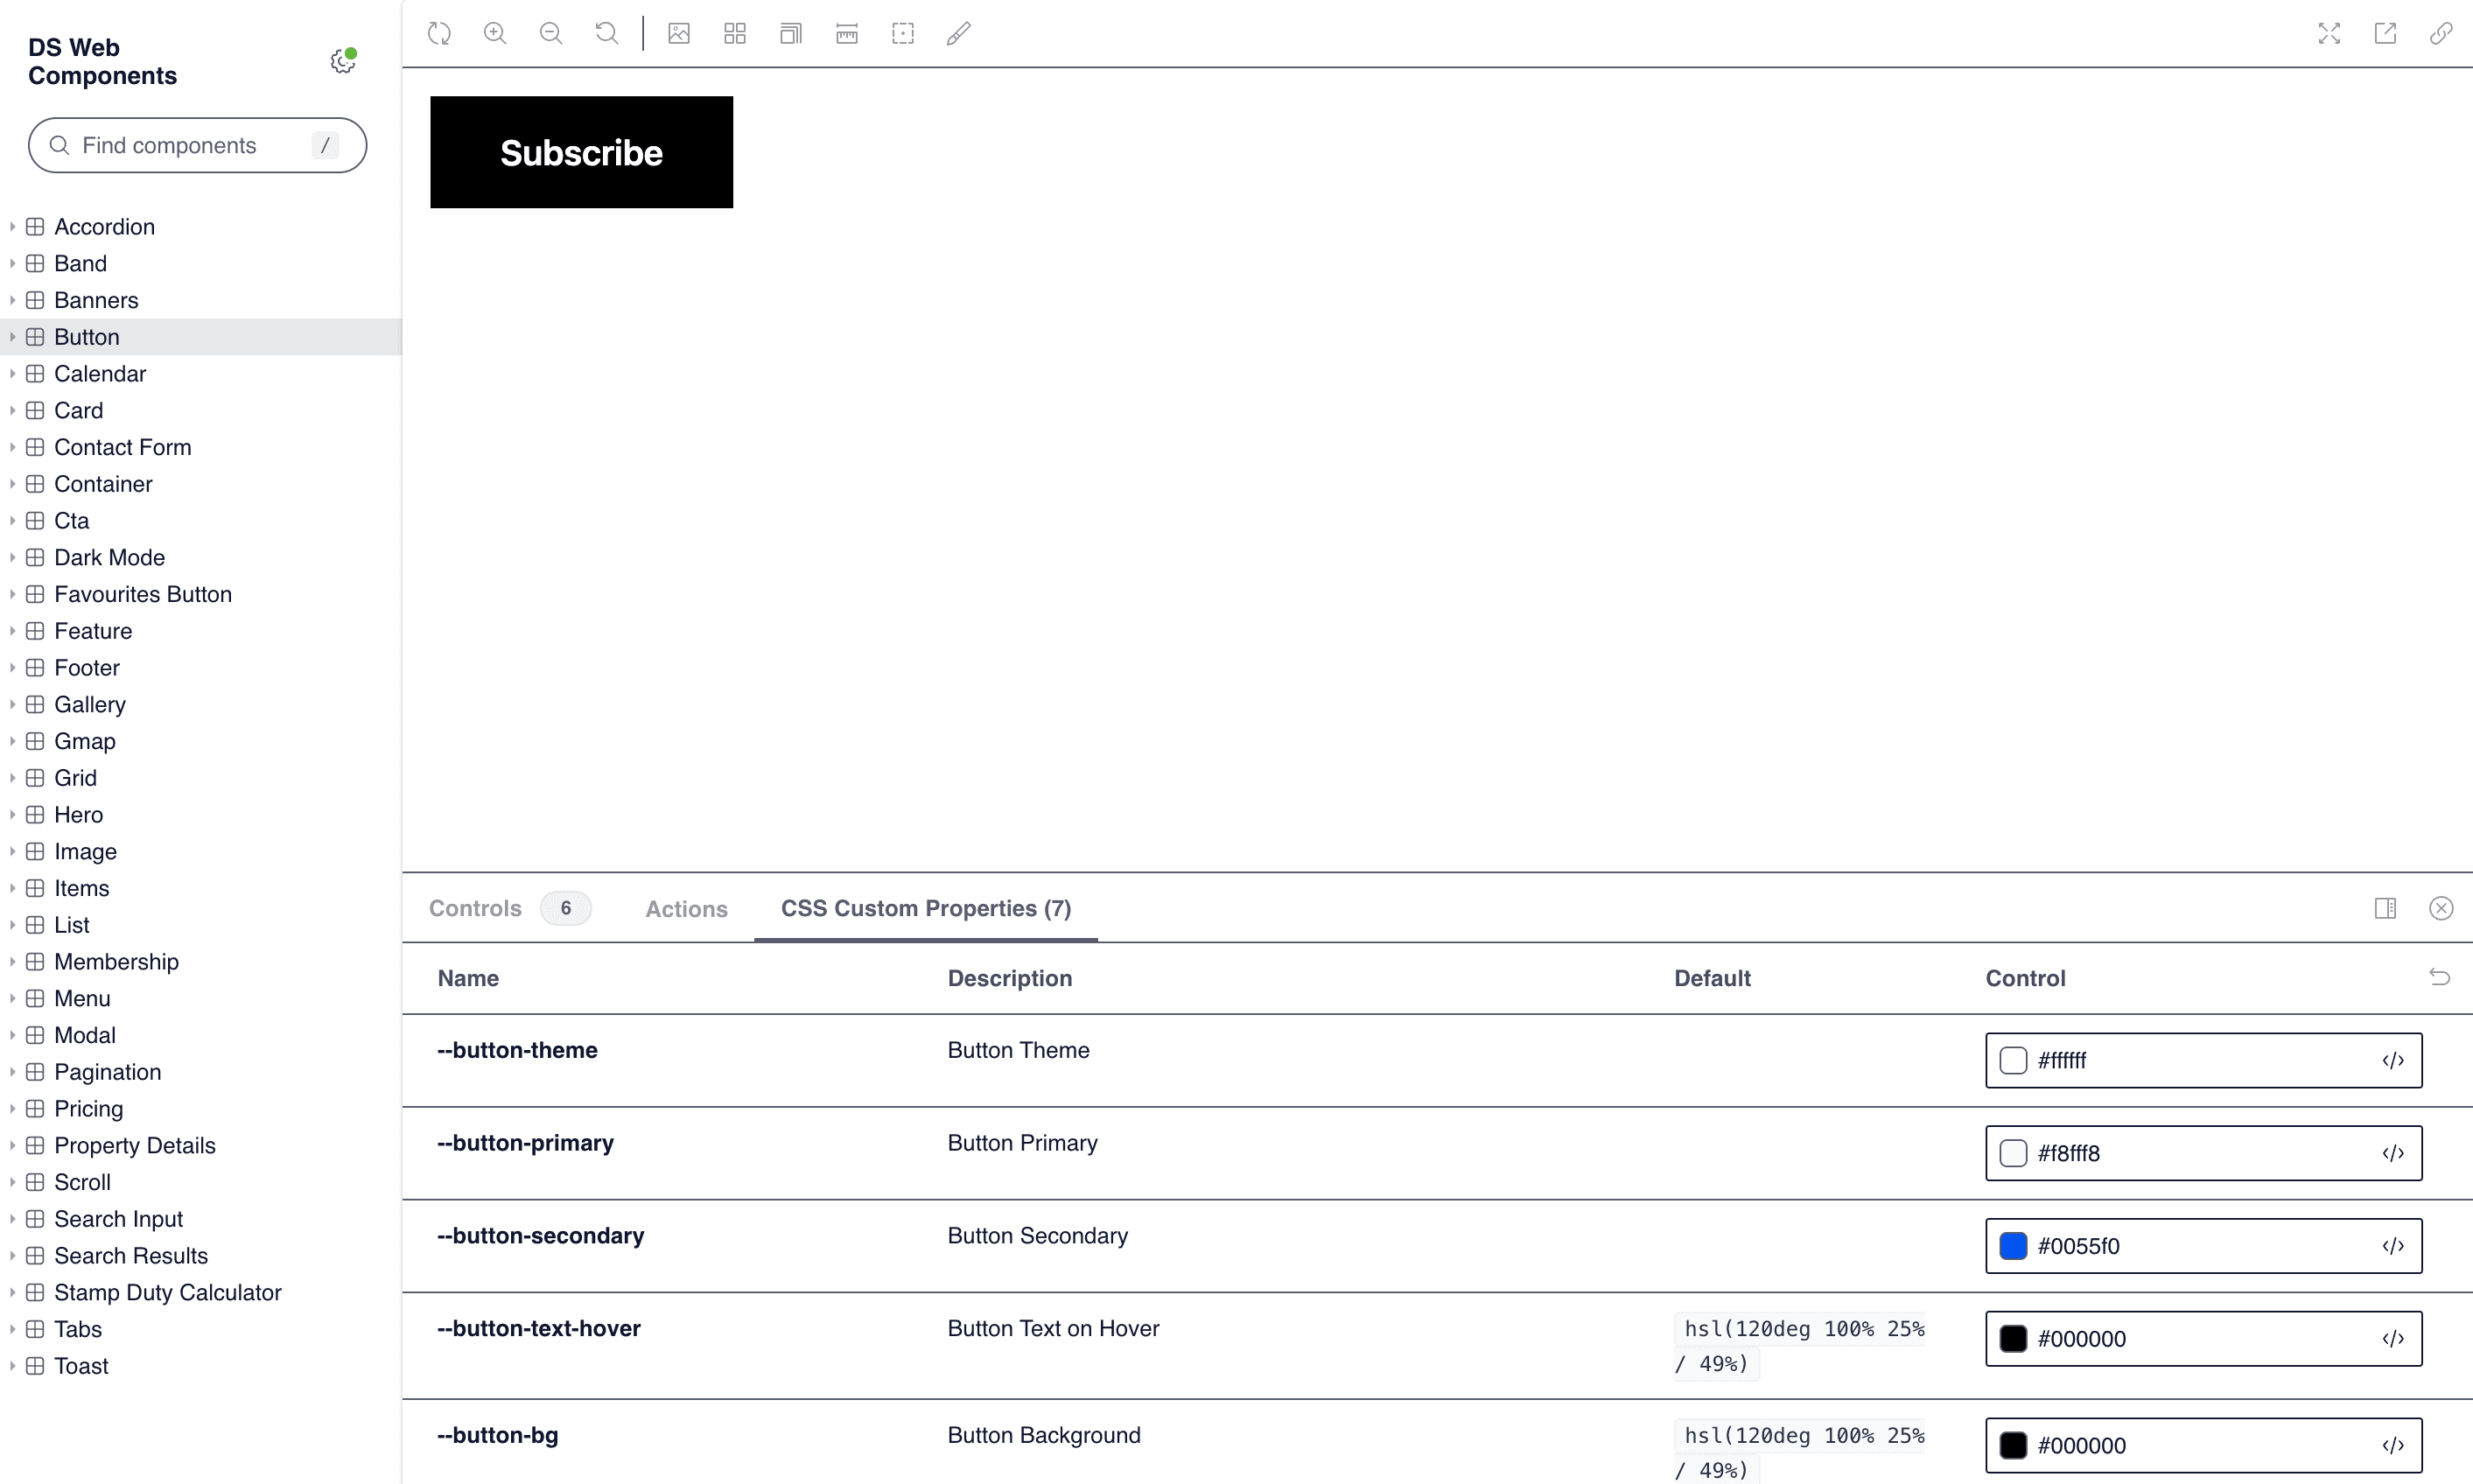Reset all CSS custom property controls
The height and width of the screenshot is (1484, 2473).
2440,977
